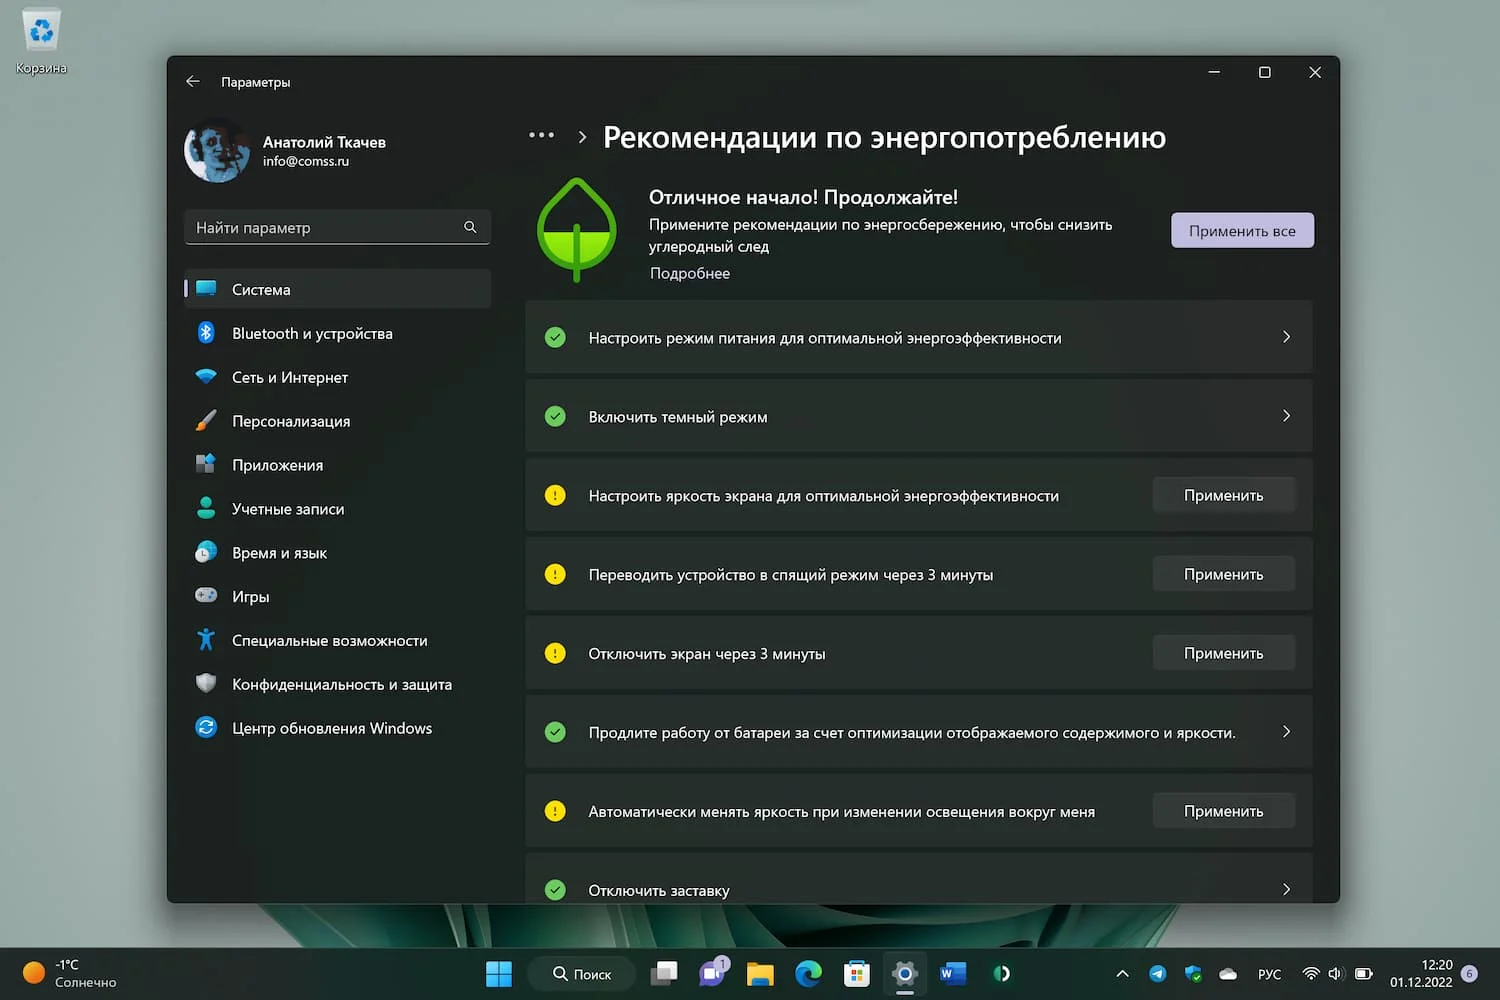1500x1000 pixels.
Task: Click the back arrow next to Параметры
Action: (x=193, y=82)
